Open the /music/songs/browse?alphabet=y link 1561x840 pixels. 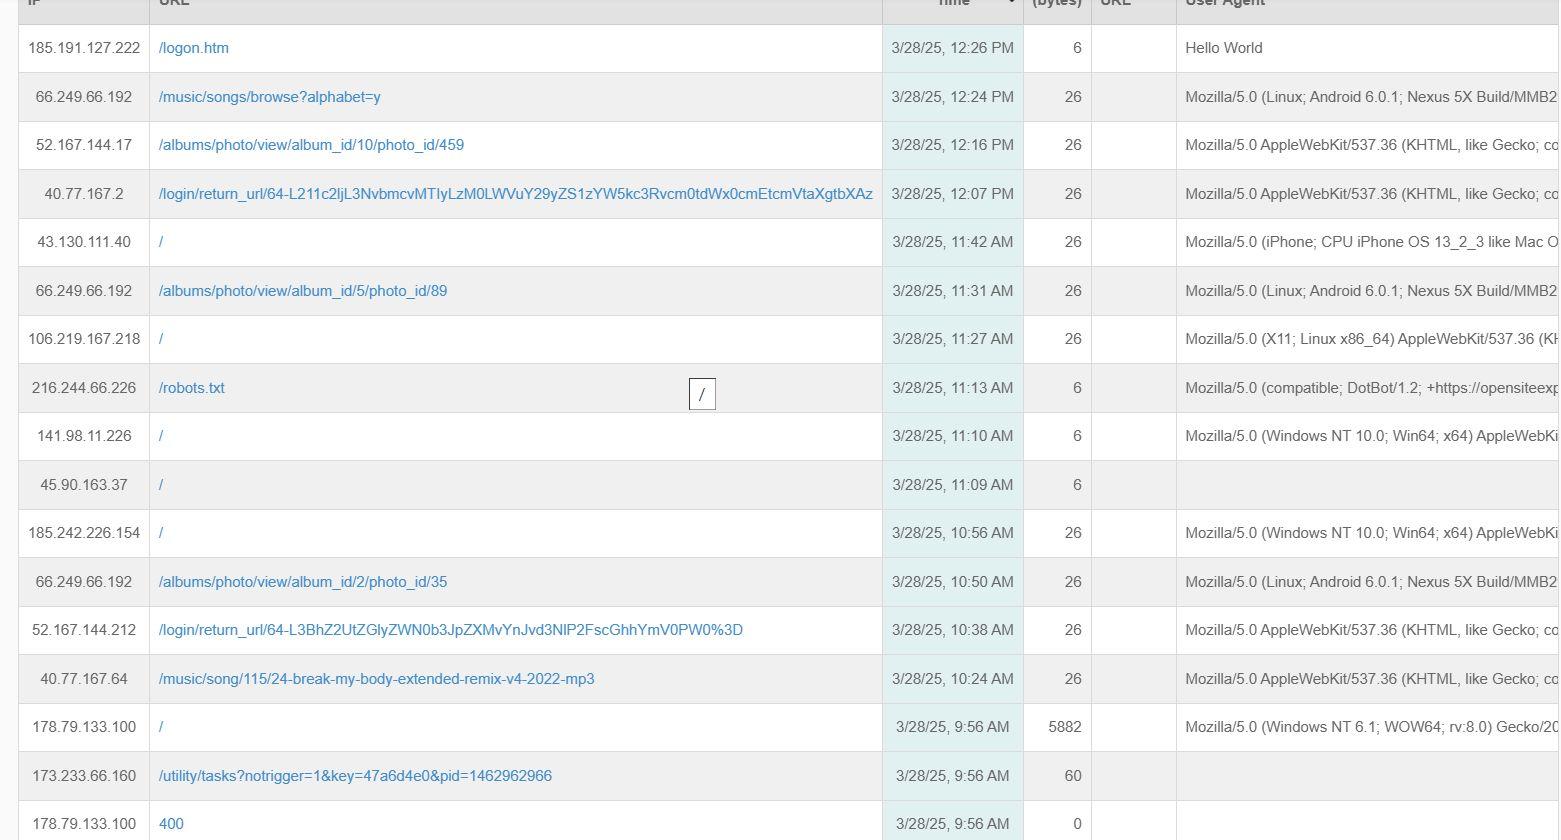(x=269, y=97)
